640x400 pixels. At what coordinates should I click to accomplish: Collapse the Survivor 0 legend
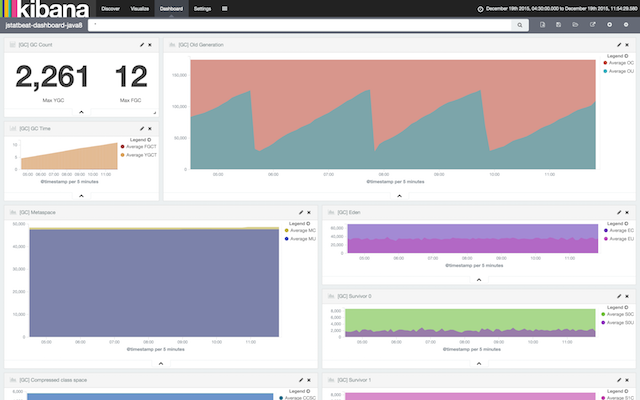[x=618, y=307]
